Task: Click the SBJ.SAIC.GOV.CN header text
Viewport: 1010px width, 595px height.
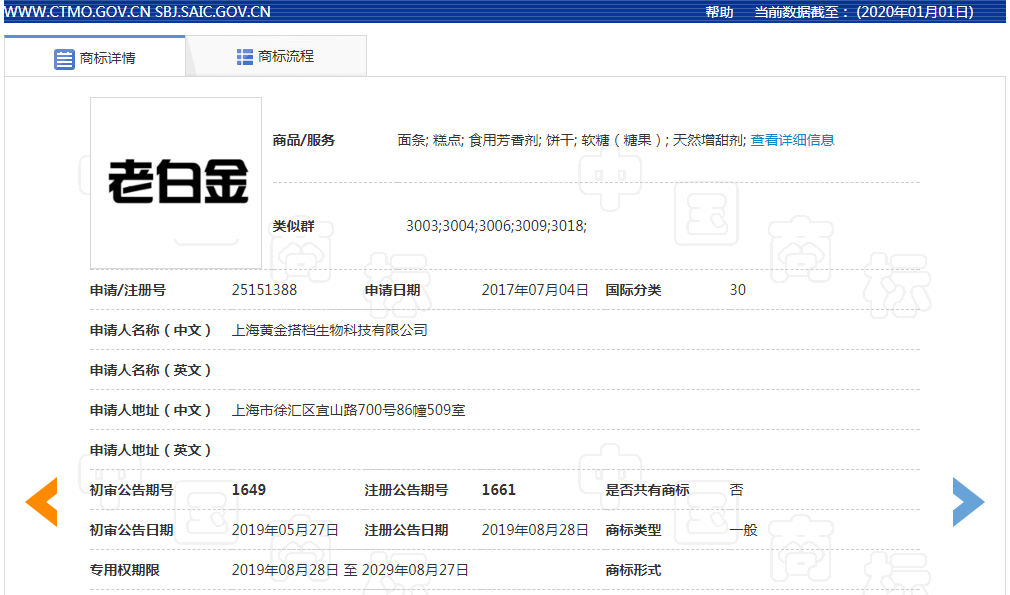Action: coord(212,12)
